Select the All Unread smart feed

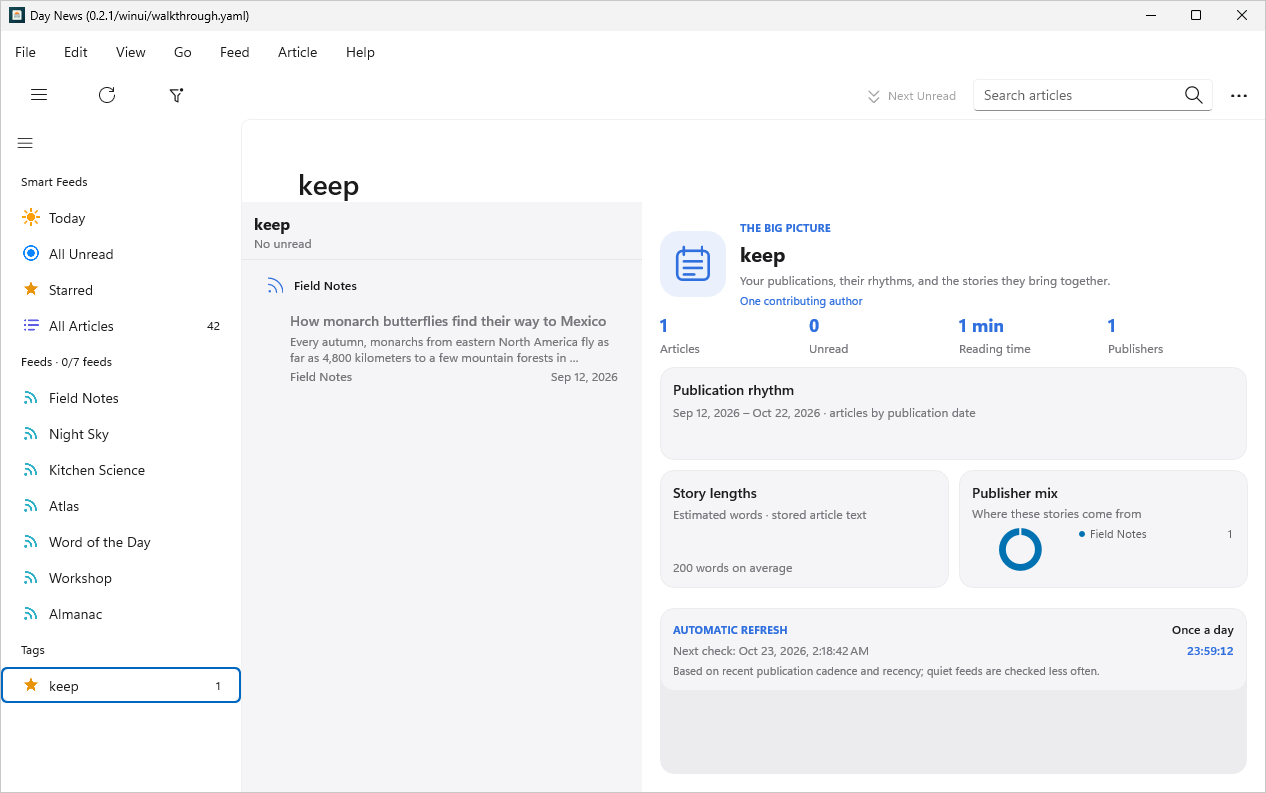point(121,254)
